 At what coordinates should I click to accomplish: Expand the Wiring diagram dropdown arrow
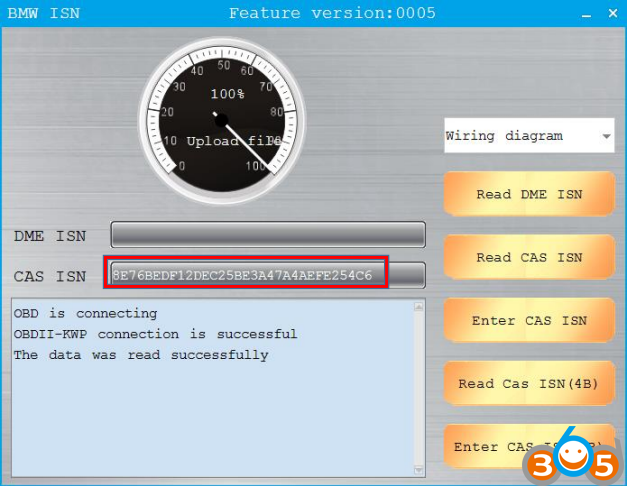point(606,136)
